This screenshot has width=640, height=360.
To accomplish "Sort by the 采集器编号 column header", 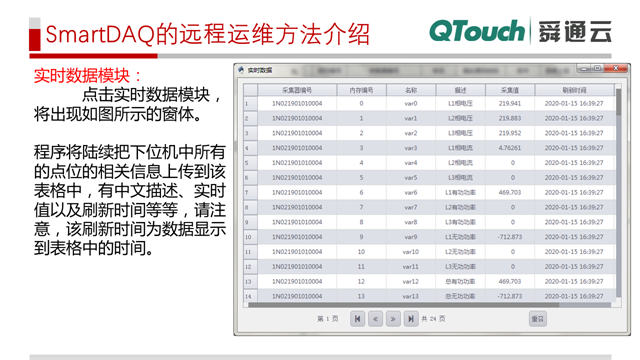I will coord(297,90).
